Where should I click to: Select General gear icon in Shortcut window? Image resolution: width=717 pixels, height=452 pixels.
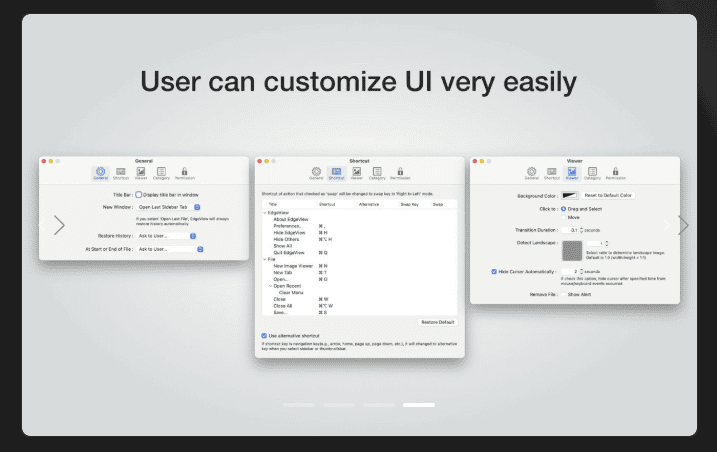click(316, 173)
